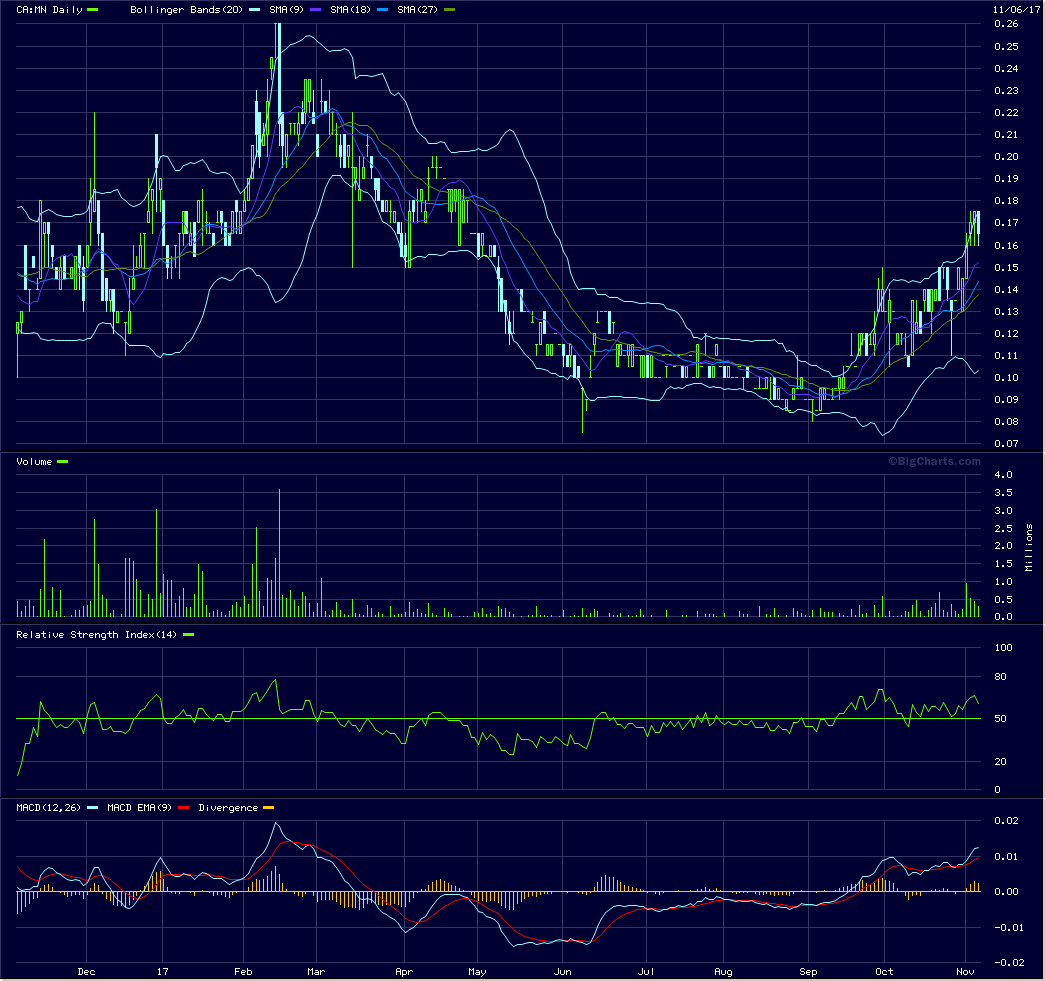
Task: Click the green CA:MN Daily legend swatch
Action: point(93,9)
